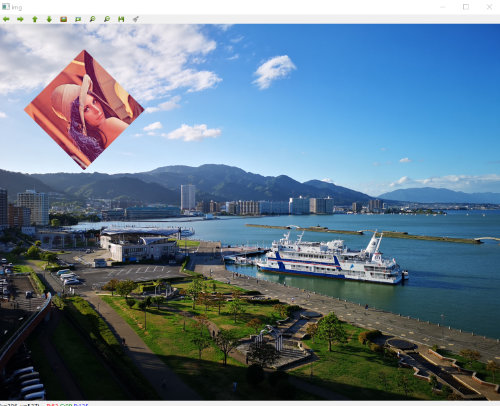Pan the image left with the left arrow
500x406 pixels.
pos(6,19)
